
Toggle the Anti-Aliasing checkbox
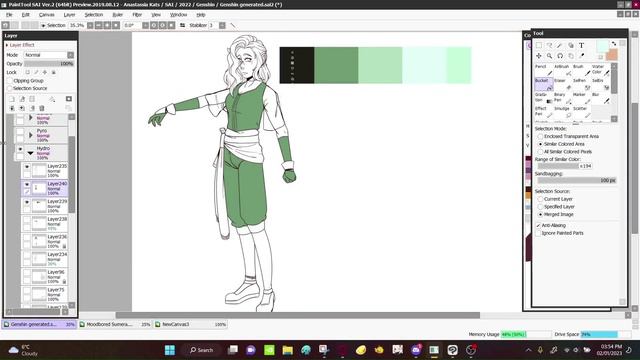click(x=538, y=225)
